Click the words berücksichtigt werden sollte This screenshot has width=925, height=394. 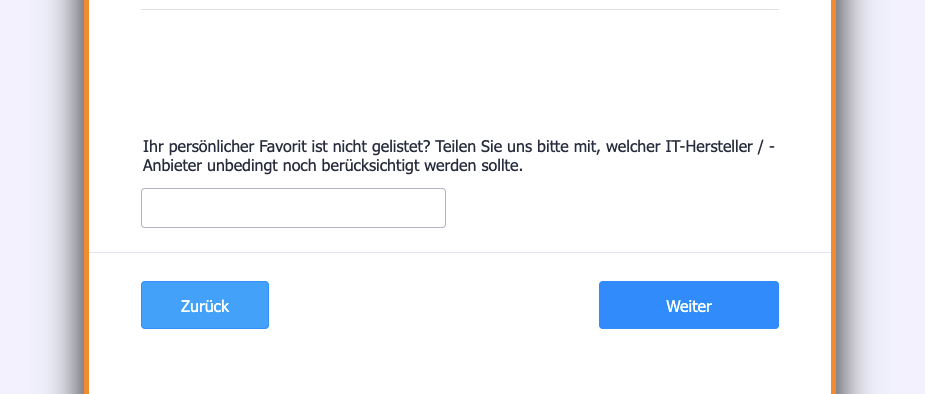(422, 166)
